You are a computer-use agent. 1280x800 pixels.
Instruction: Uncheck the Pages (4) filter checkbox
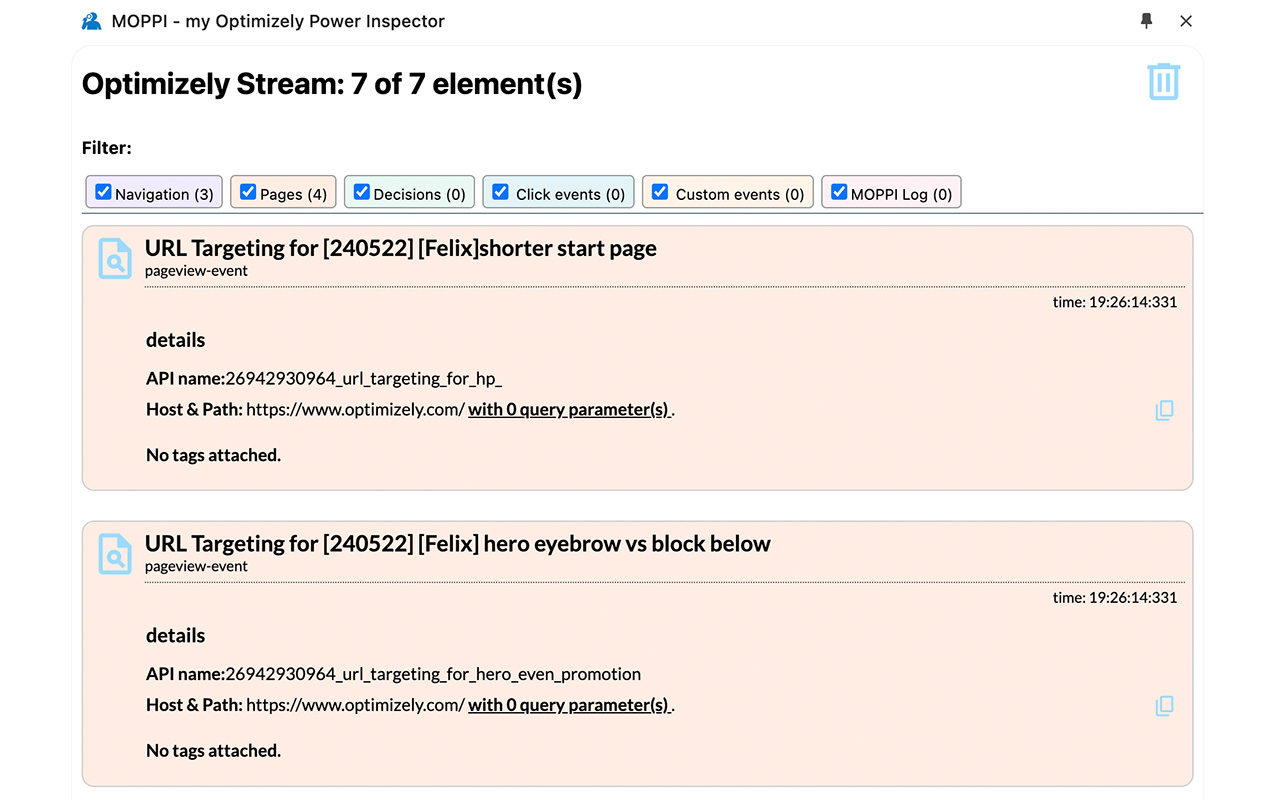(x=248, y=192)
